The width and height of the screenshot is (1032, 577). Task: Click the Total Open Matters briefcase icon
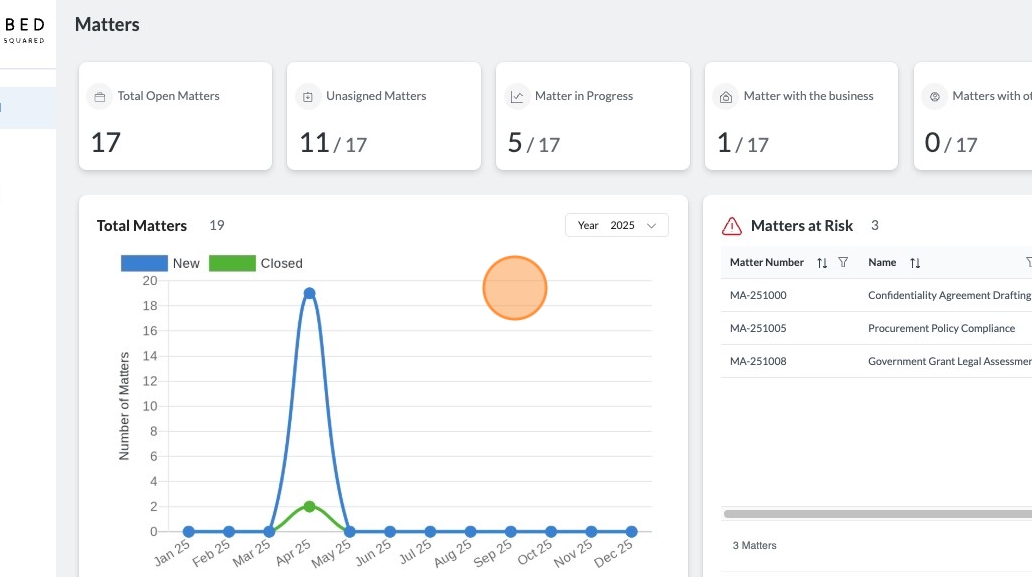[x=99, y=97]
